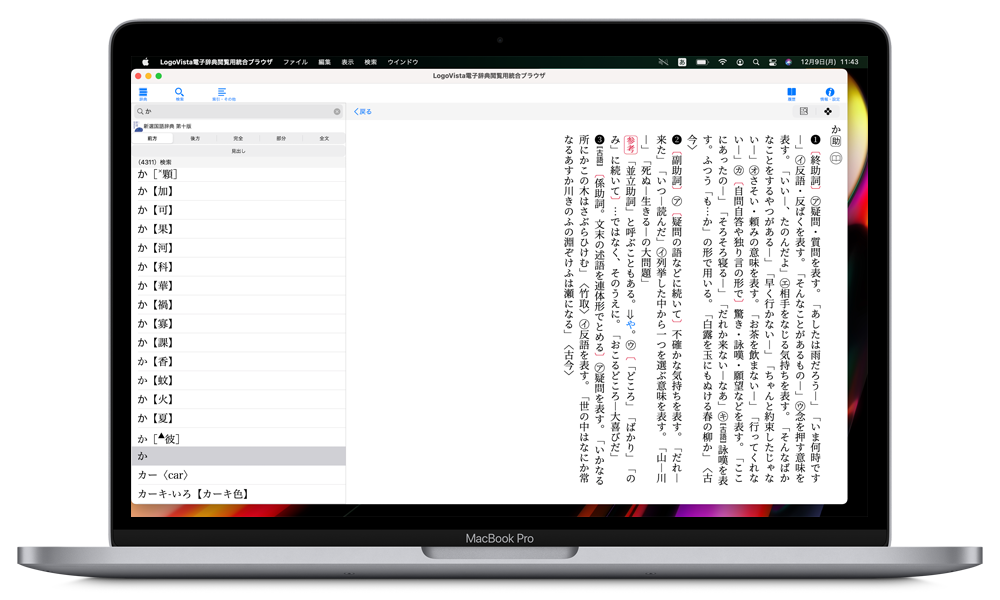
Task: Select the か【果】 entry in the results
Action: tap(239, 229)
